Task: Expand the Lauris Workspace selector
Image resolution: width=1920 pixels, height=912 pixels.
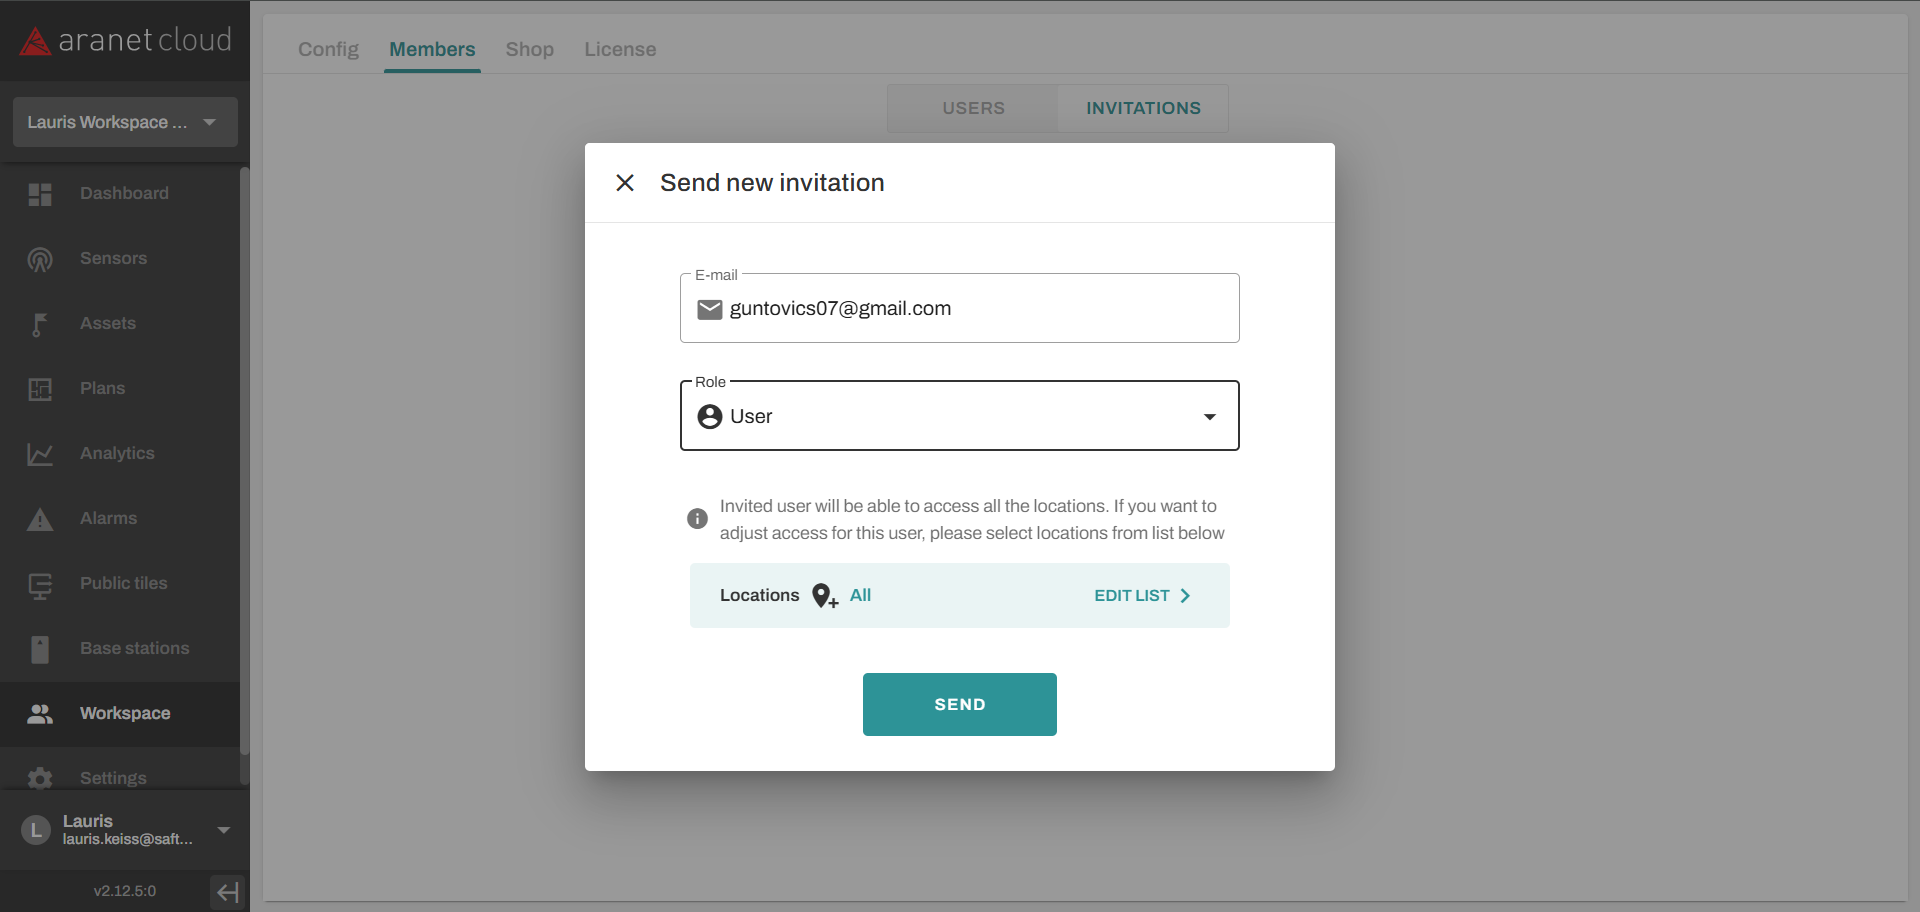Action: [125, 122]
